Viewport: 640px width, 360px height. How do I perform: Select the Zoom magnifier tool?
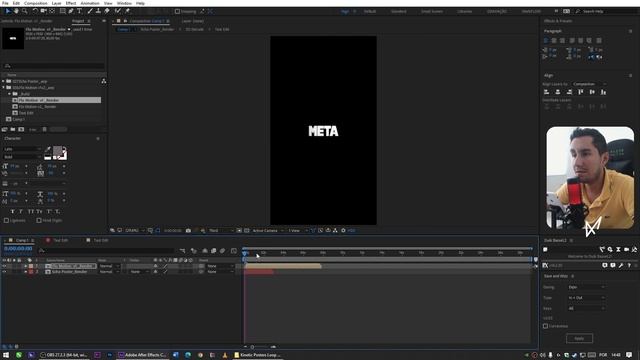tap(24, 11)
